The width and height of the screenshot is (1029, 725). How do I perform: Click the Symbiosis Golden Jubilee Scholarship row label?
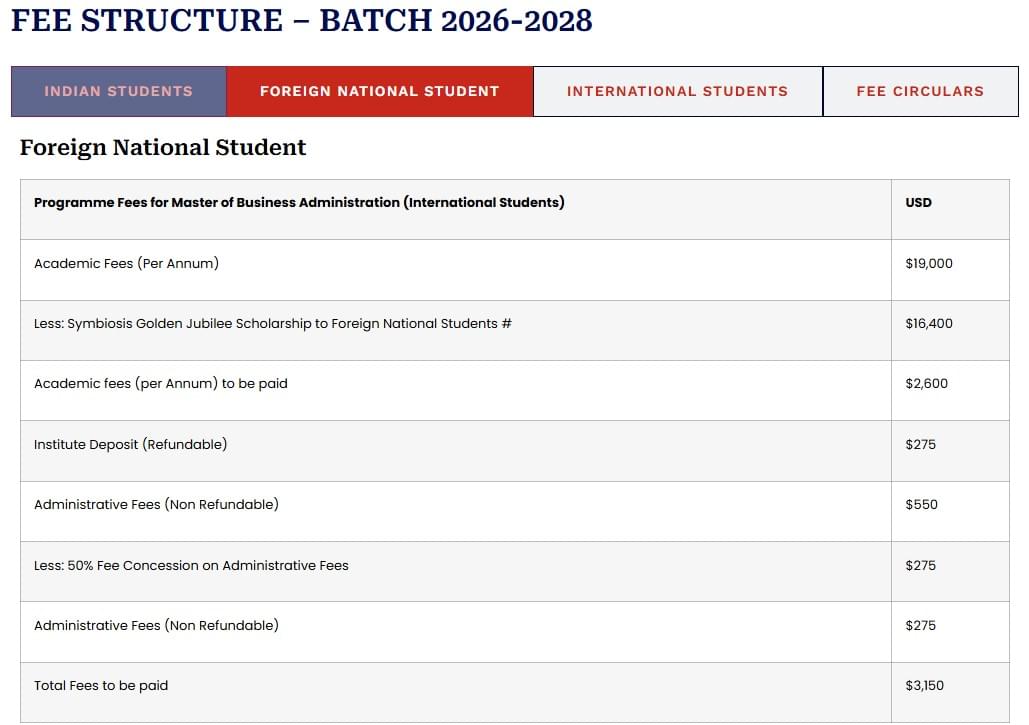272,324
